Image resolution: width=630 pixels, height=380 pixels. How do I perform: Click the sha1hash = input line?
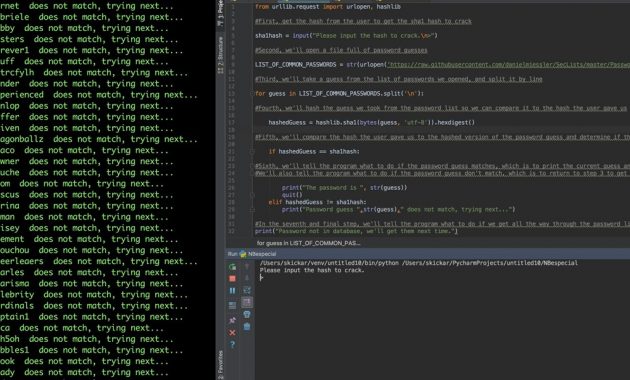coord(346,36)
